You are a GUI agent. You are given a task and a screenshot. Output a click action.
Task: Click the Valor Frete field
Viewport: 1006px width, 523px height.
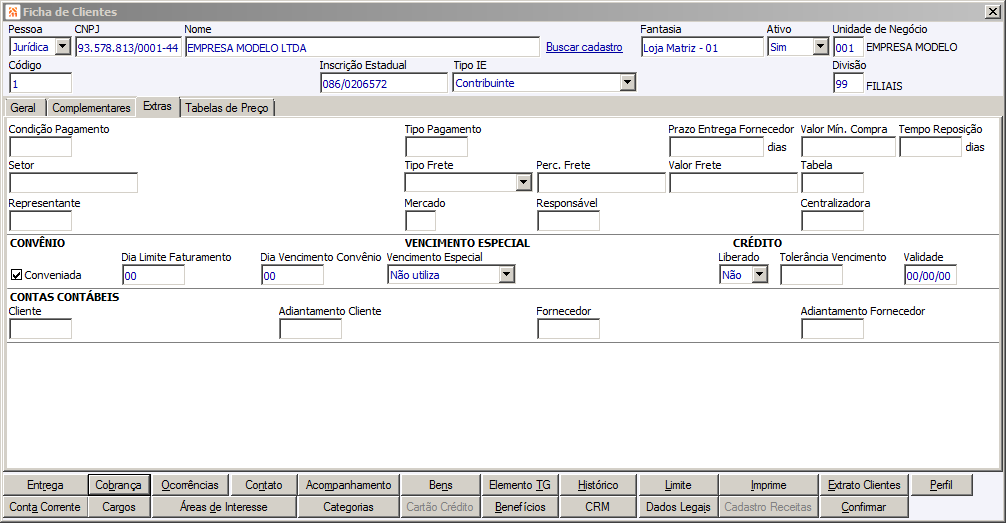[733, 183]
